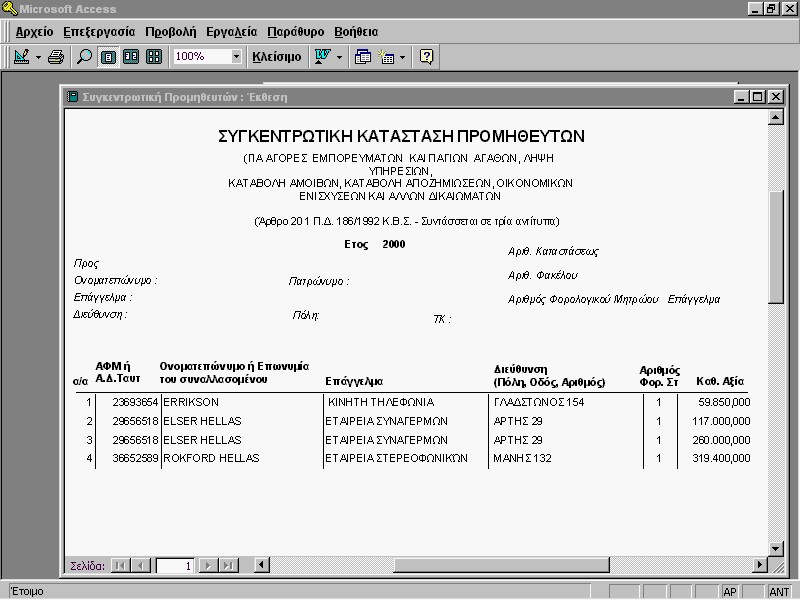Open the Επεξεργασία menu
Viewport: 800px width, 600px height.
99,32
